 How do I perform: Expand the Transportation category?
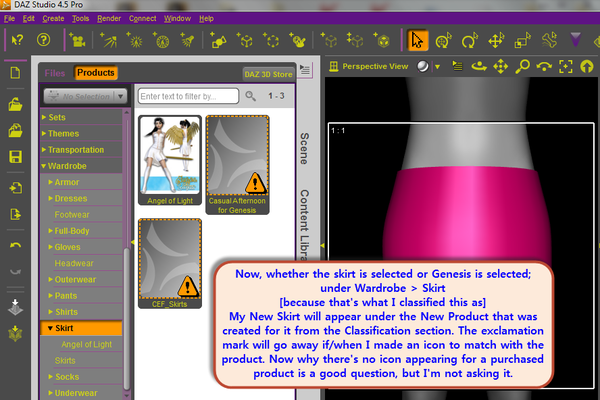pos(44,150)
